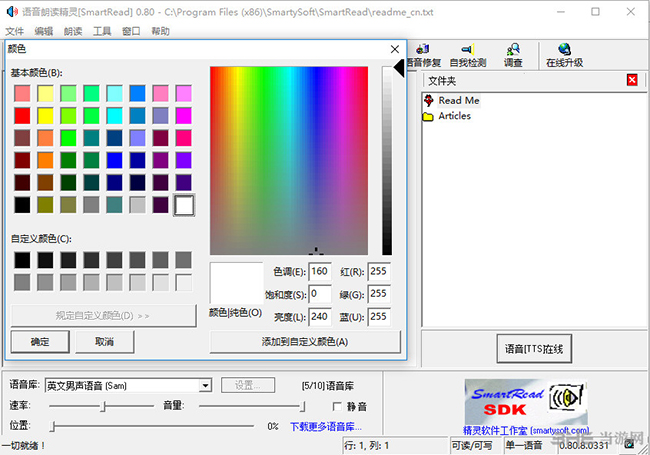Open the 编辑 menu
The width and height of the screenshot is (650, 455).
(44, 31)
